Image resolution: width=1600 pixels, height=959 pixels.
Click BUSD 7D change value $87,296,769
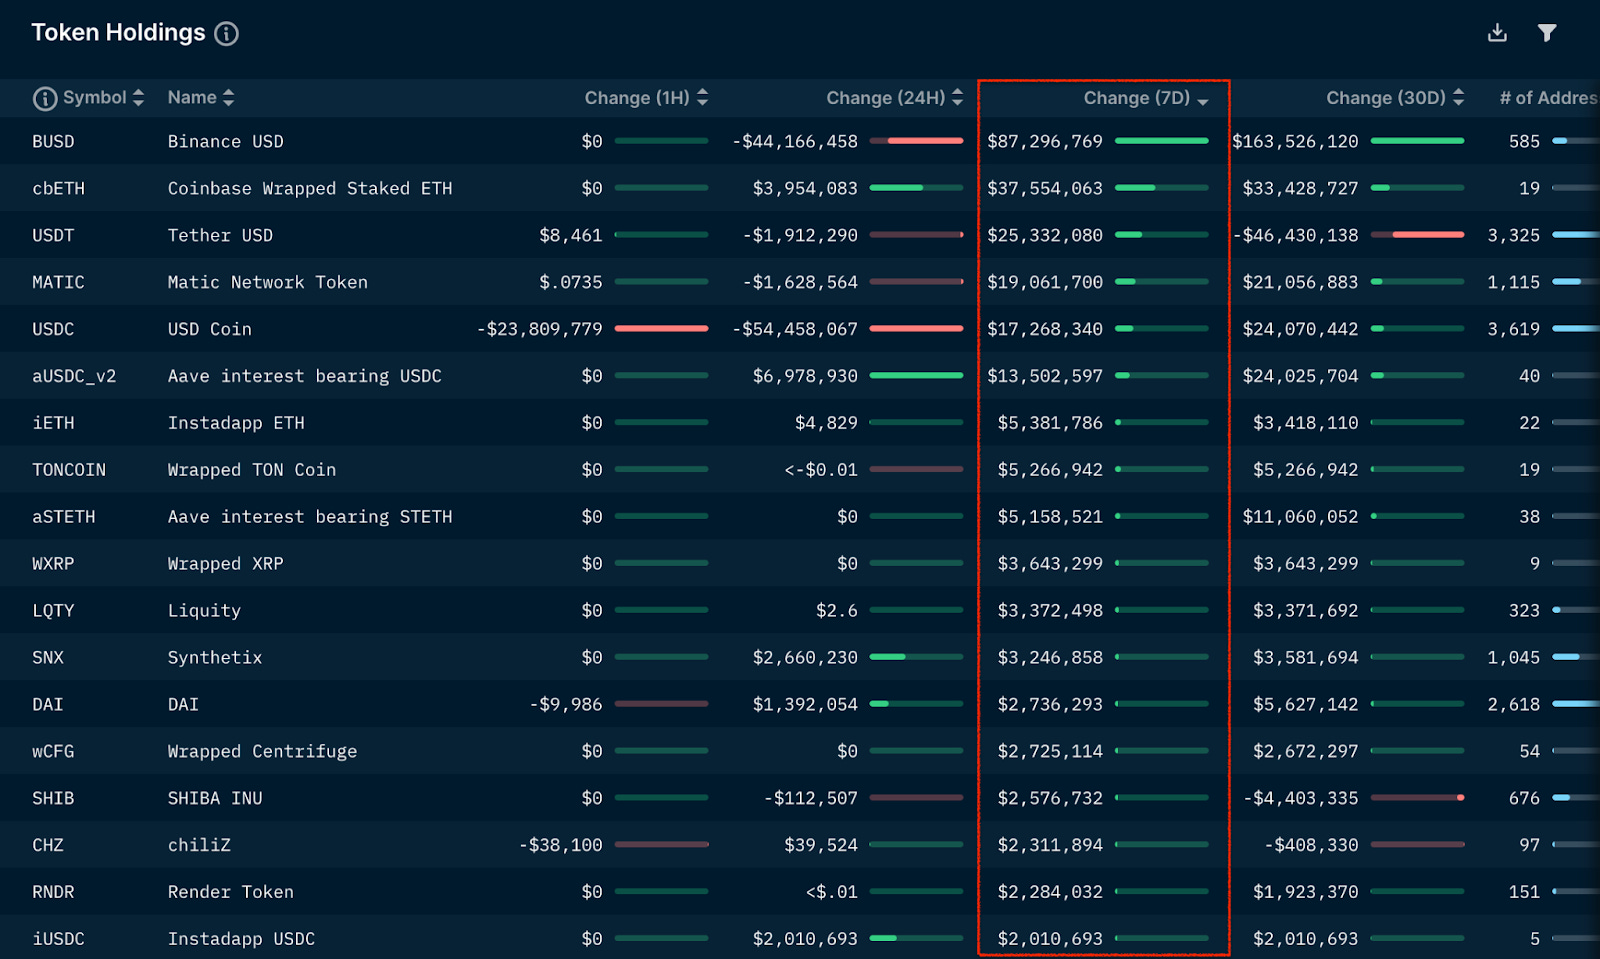point(1045,141)
